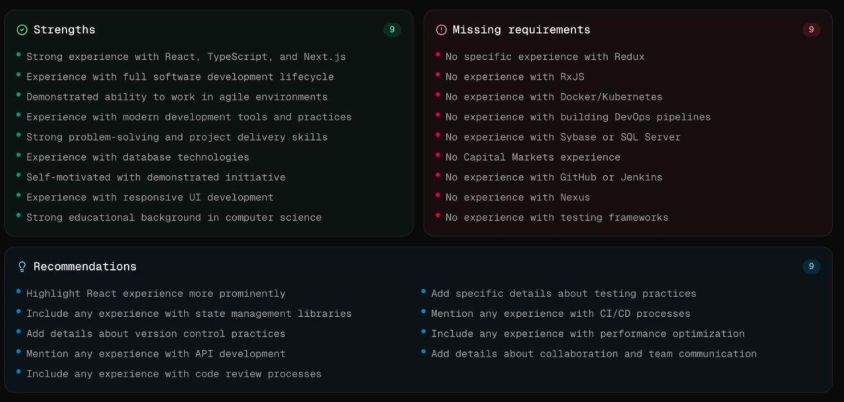Click 'No Capital Markets experience'

click(533, 157)
